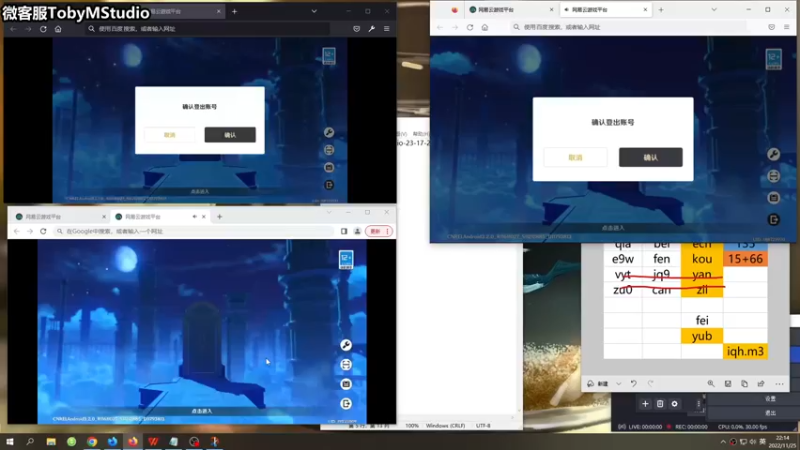Click the Pocket icon in dark Firefox toolbar

pyautogui.click(x=357, y=29)
